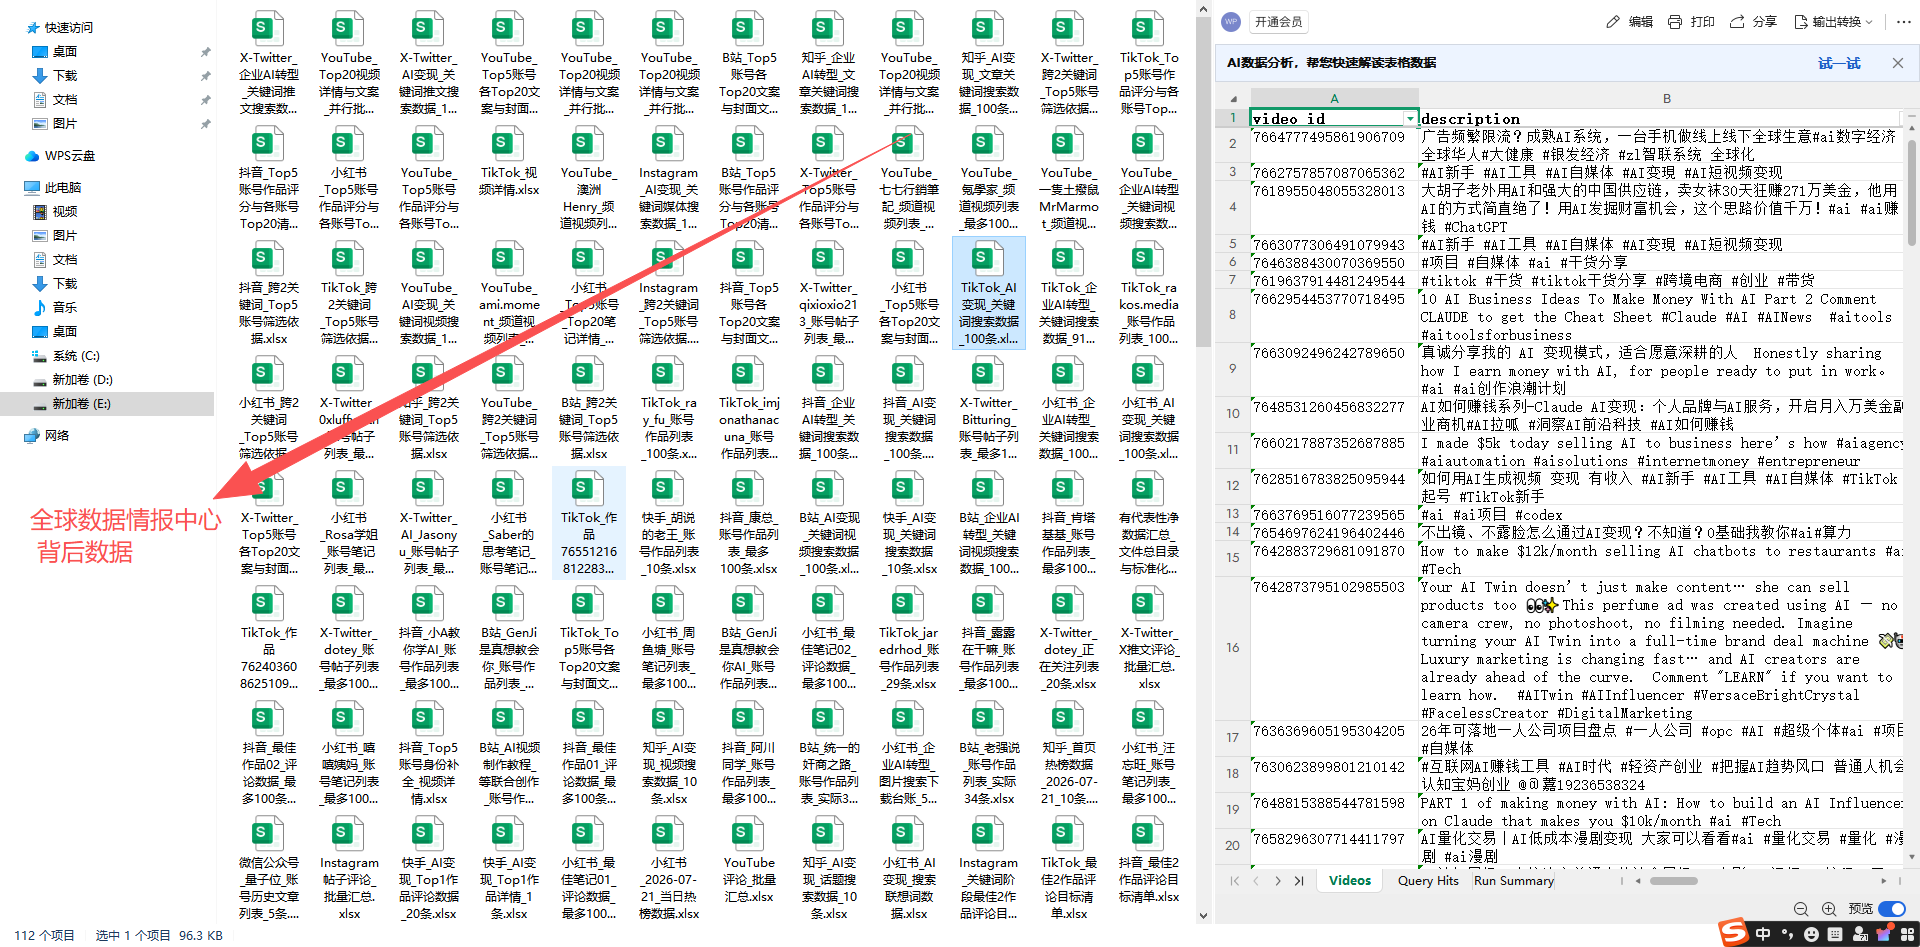Click the cell with video id 7630623899801210142
The image size is (1920, 947).
(1334, 774)
